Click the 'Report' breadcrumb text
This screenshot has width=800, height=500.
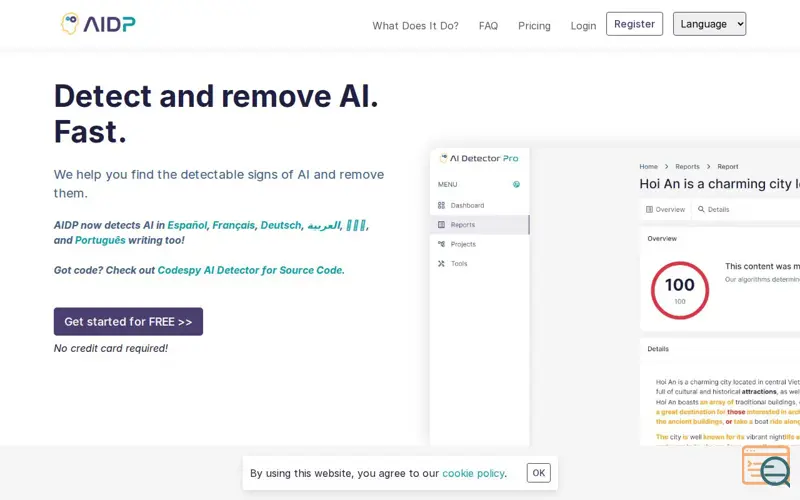coord(728,166)
